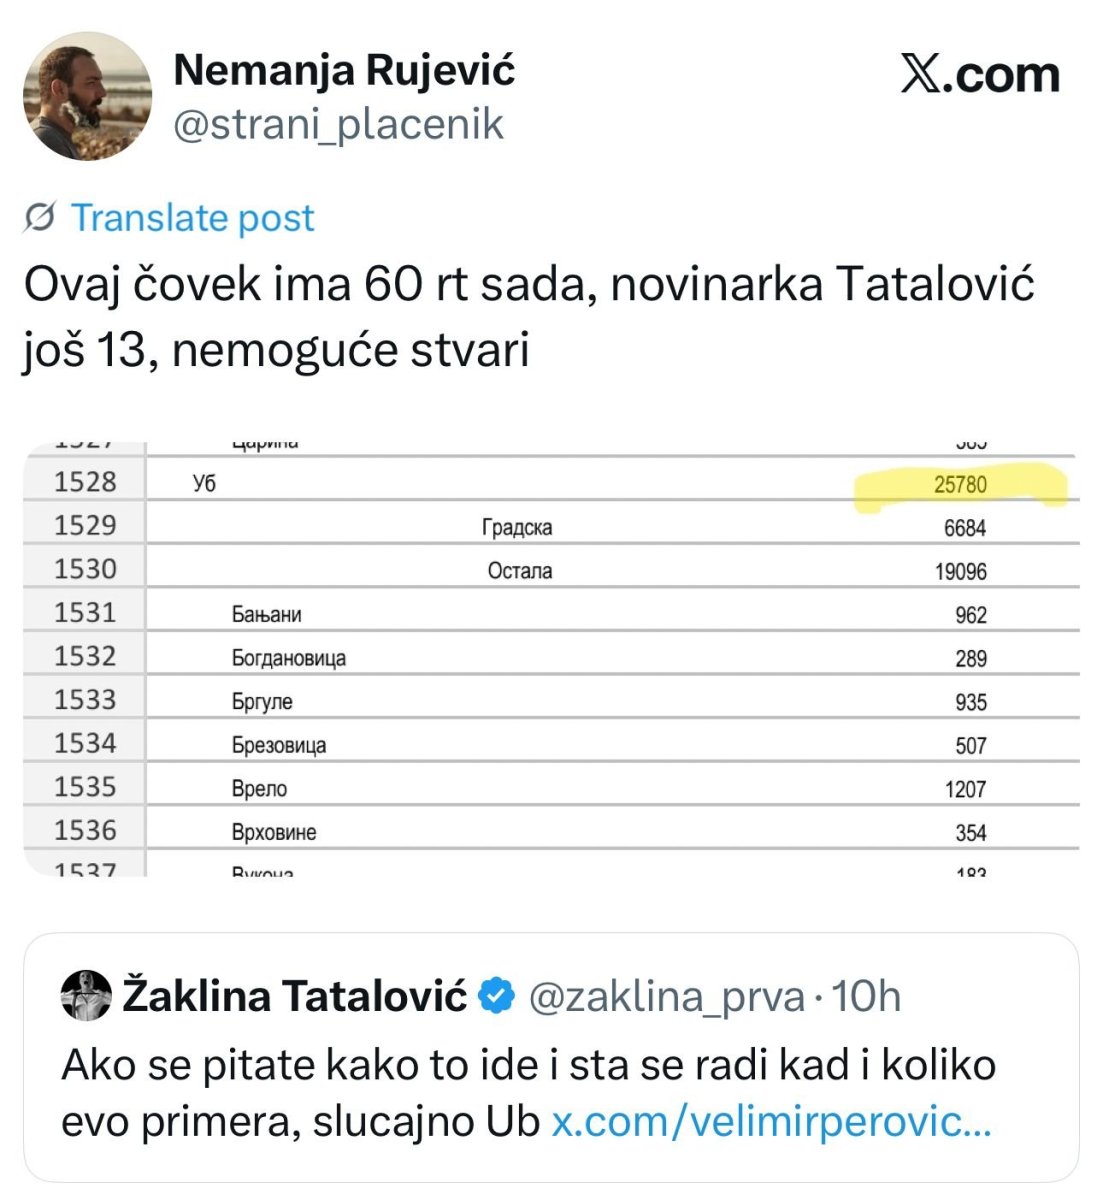Click Žaklina Tatalović's verified badge
The width and height of the screenshot is (1103, 1200).
[x=497, y=996]
